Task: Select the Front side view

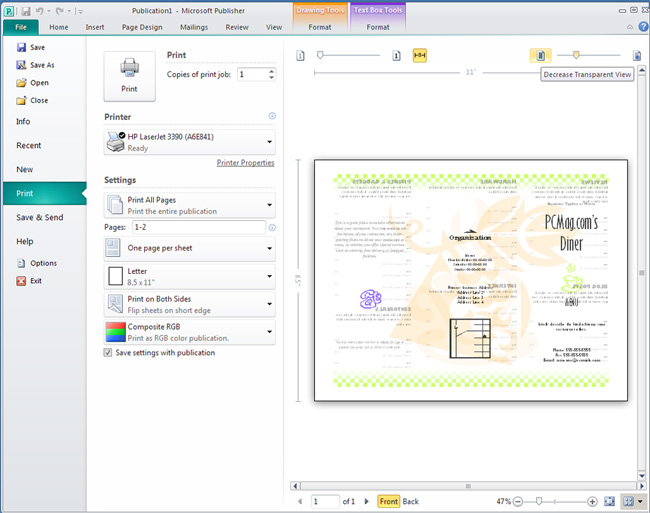Action: (x=388, y=501)
